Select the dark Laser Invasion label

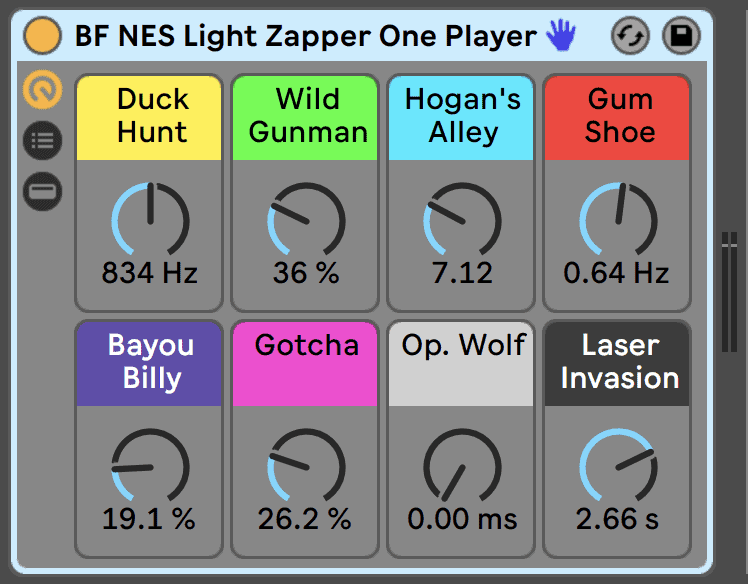(617, 364)
